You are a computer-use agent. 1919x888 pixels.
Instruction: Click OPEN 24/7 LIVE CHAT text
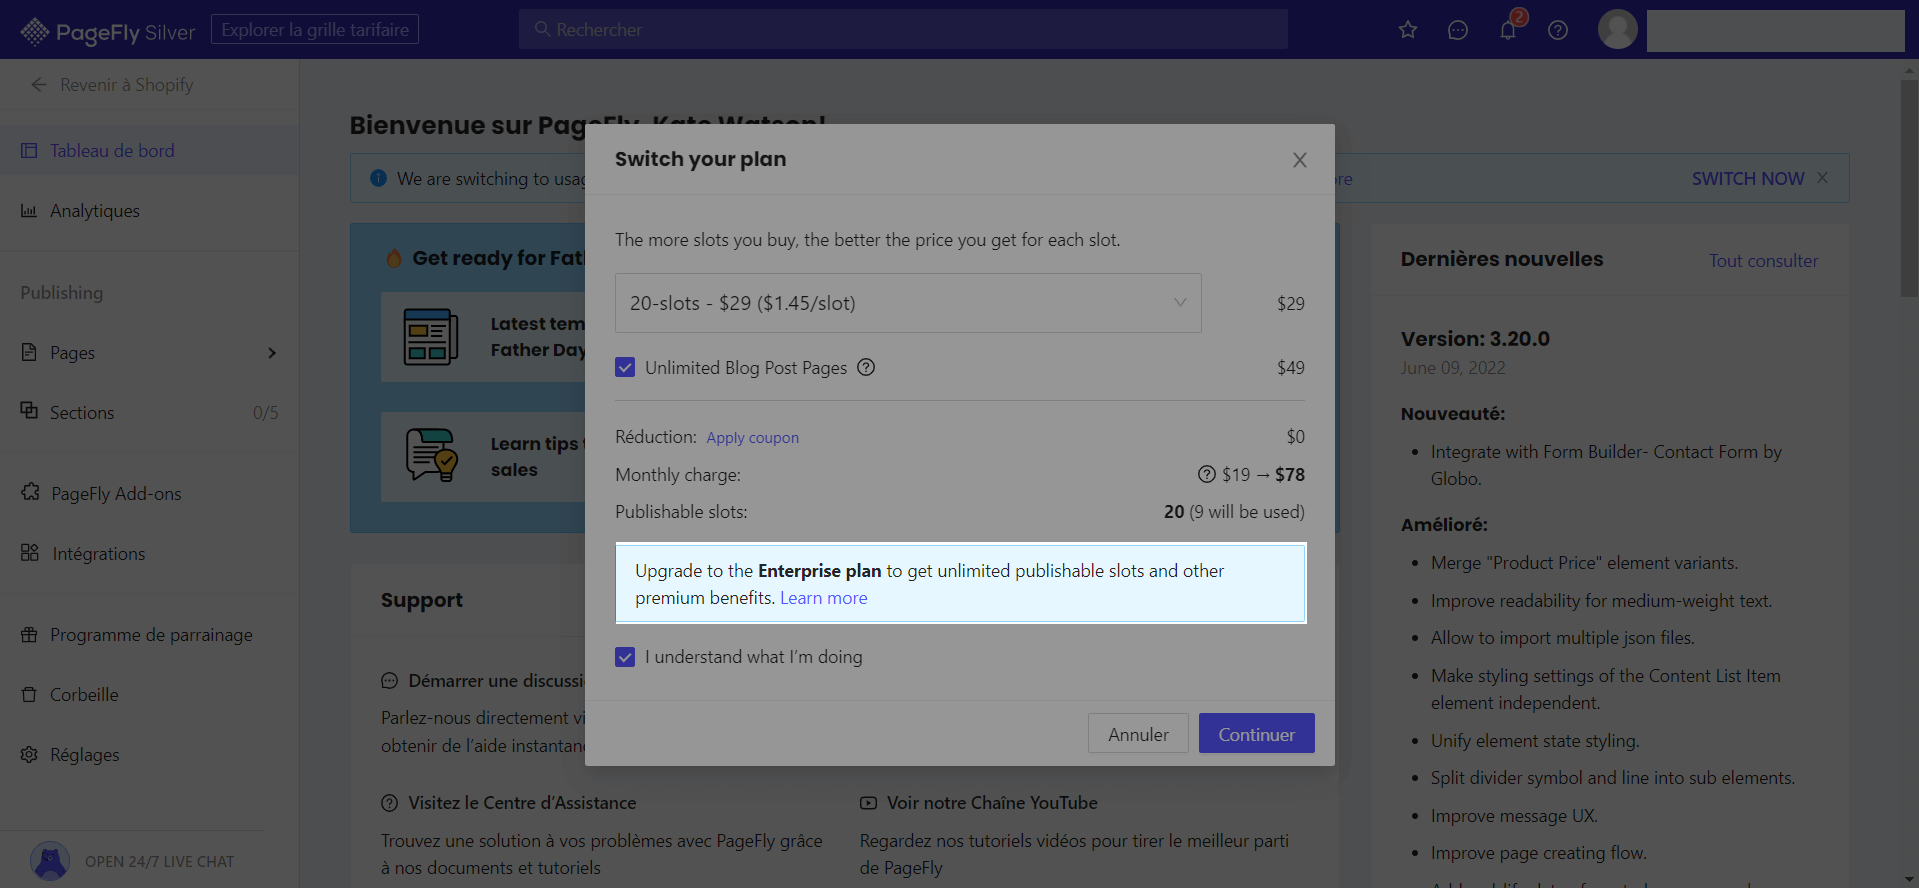click(160, 862)
